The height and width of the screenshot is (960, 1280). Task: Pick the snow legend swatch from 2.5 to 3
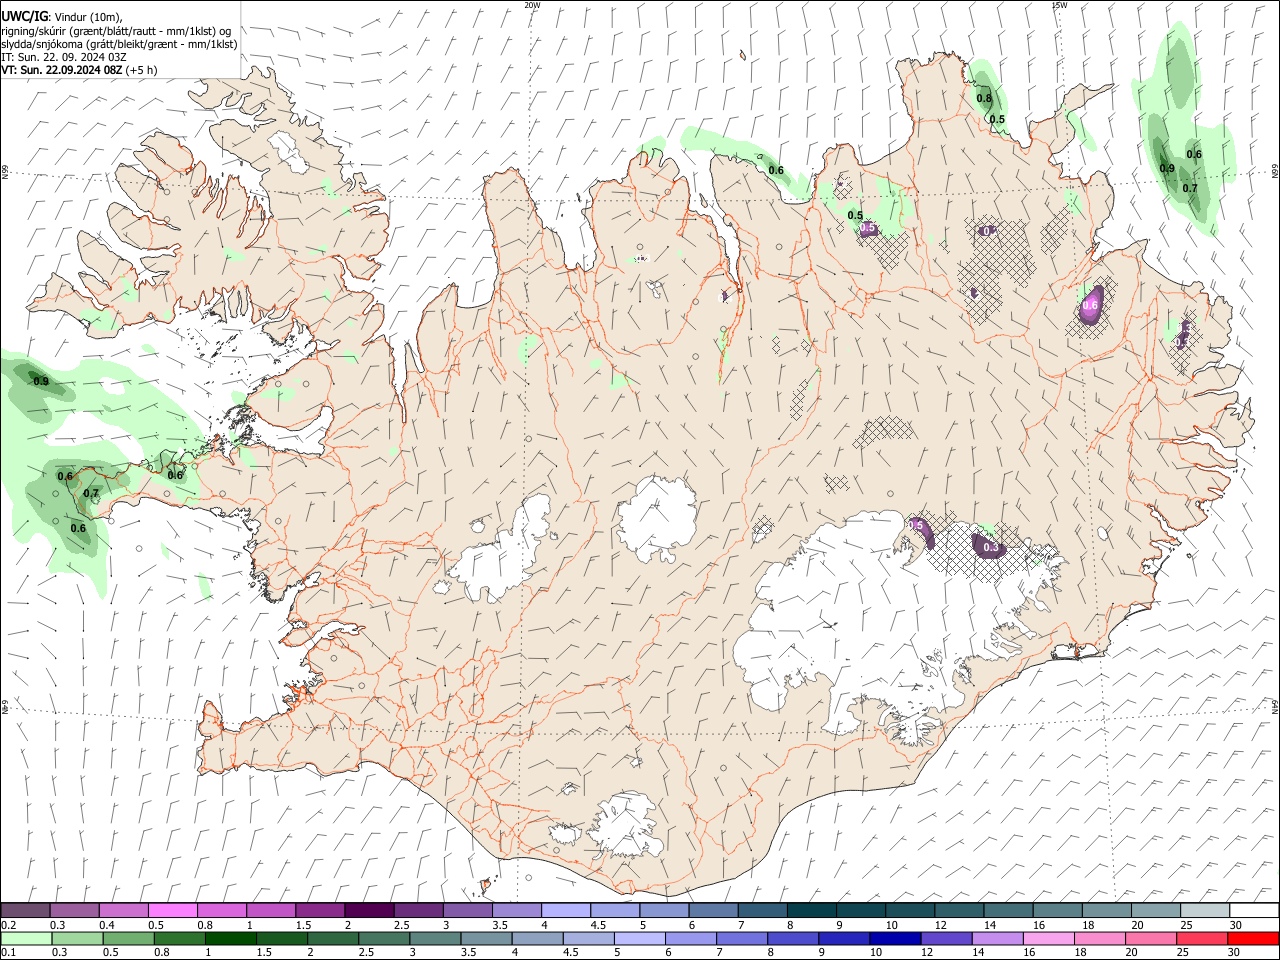click(418, 910)
